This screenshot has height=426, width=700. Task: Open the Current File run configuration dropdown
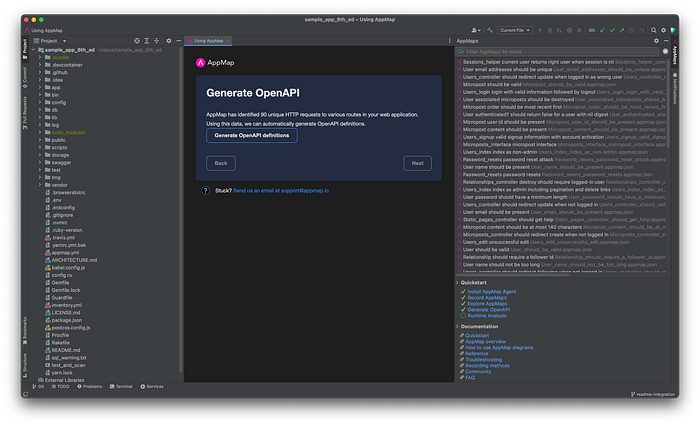515,30
